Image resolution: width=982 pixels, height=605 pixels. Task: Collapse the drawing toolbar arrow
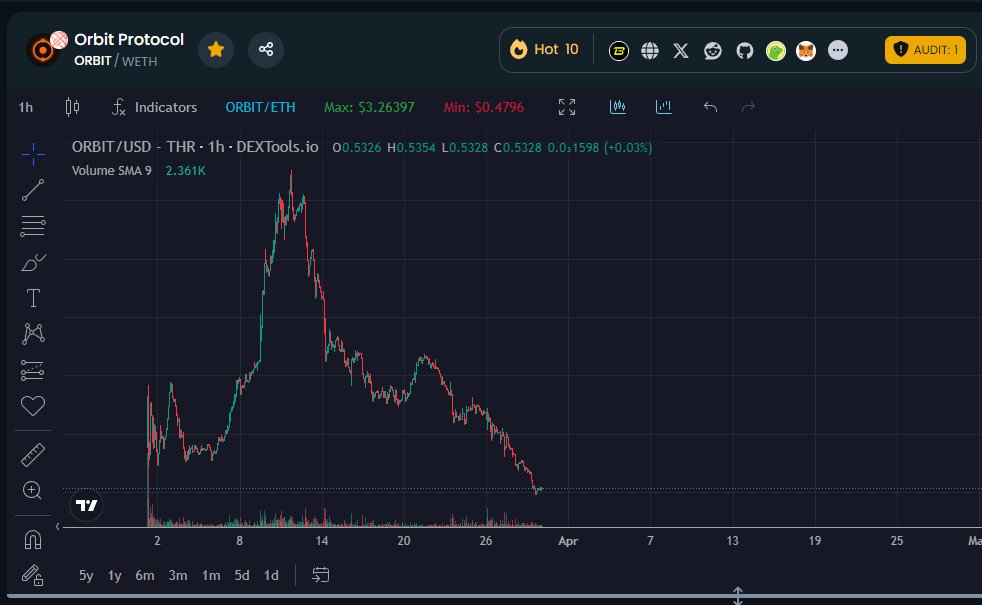click(58, 527)
